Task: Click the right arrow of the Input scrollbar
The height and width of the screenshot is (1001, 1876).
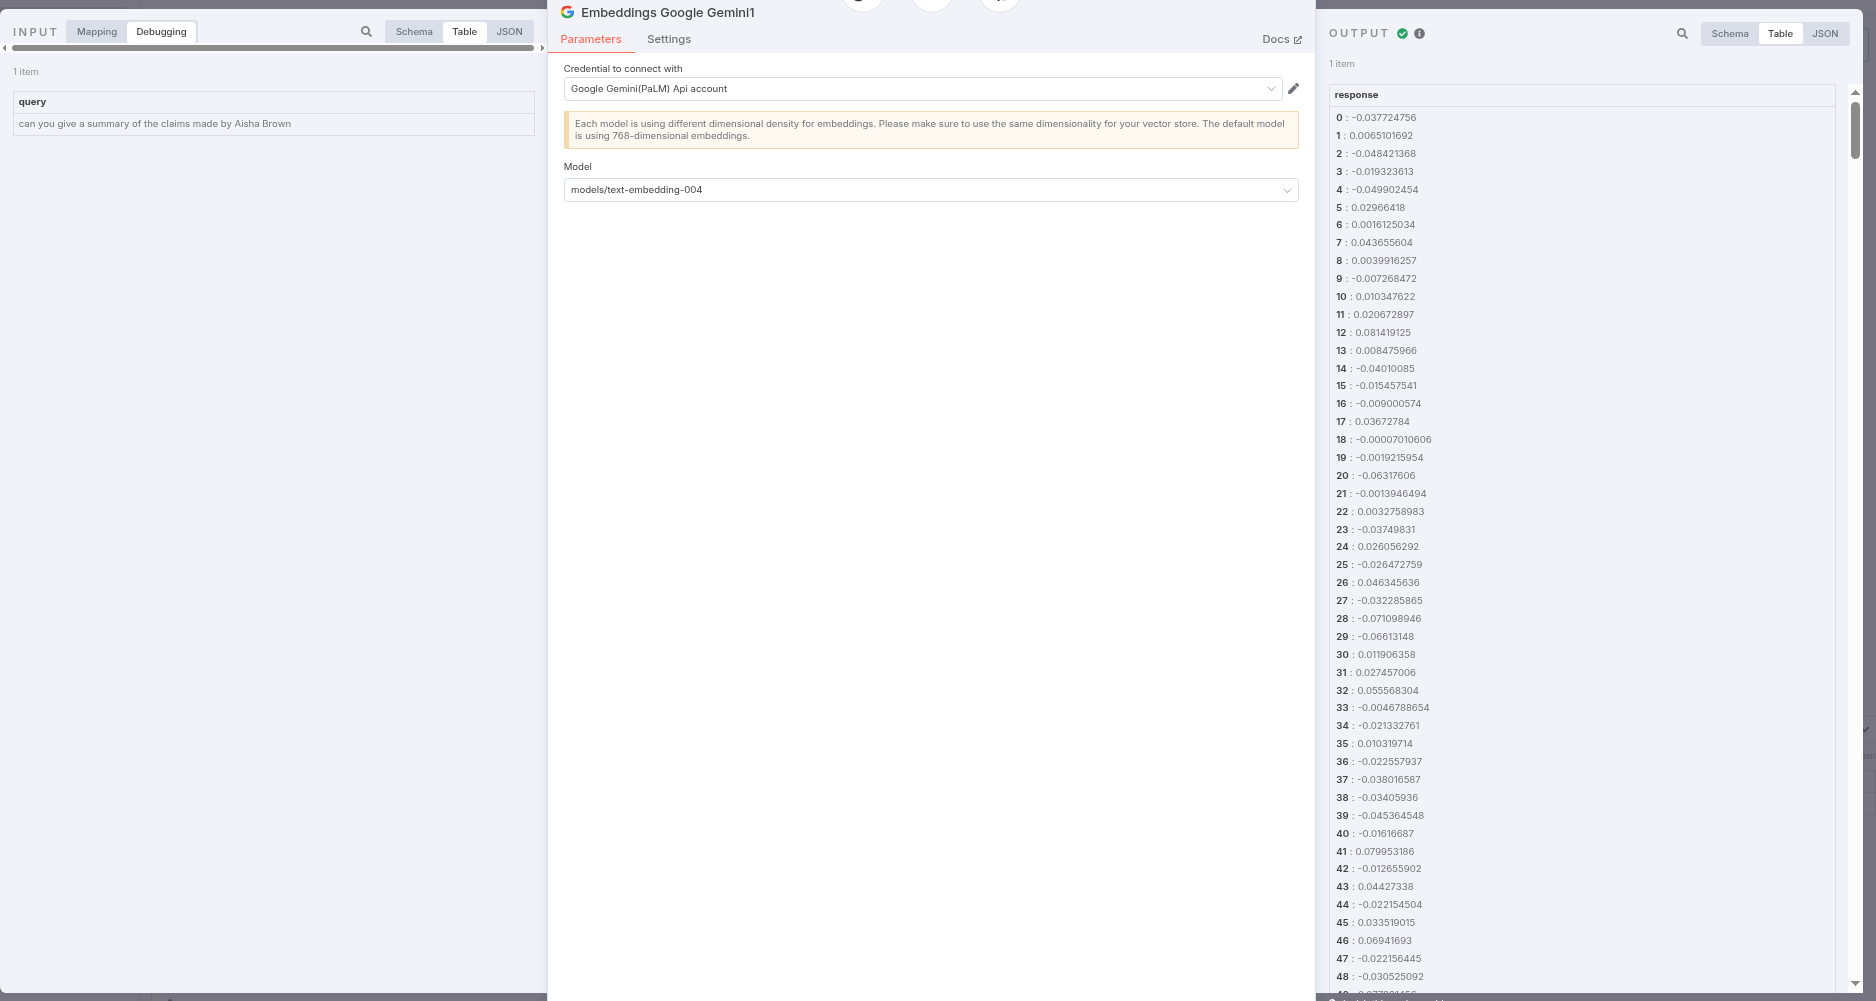Action: [542, 48]
